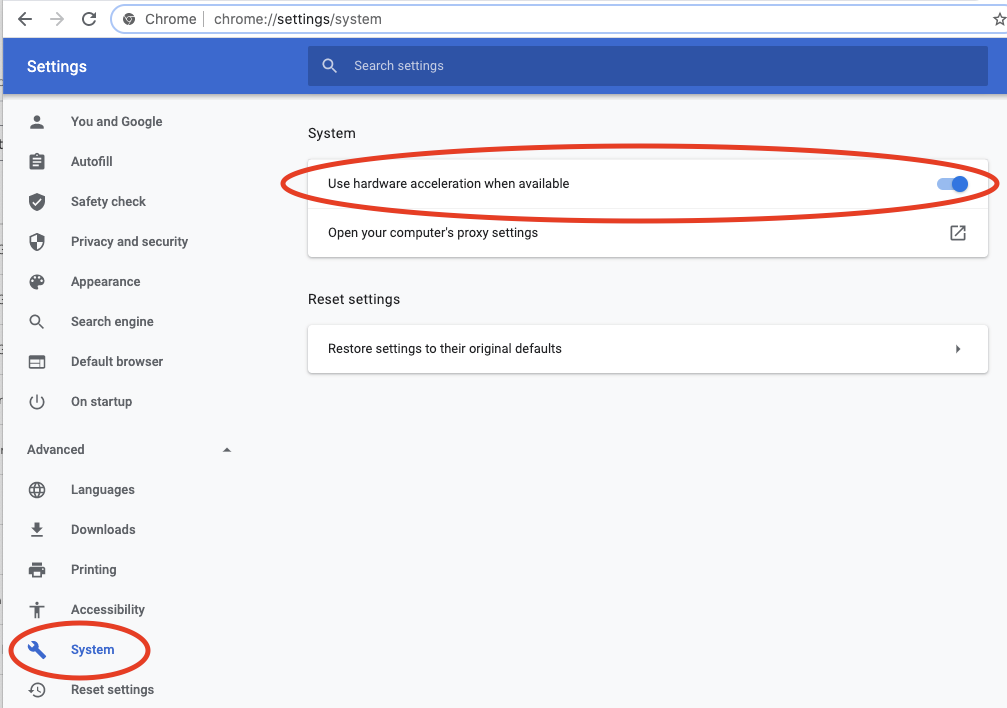Open Privacy and security settings

pyautogui.click(x=130, y=242)
